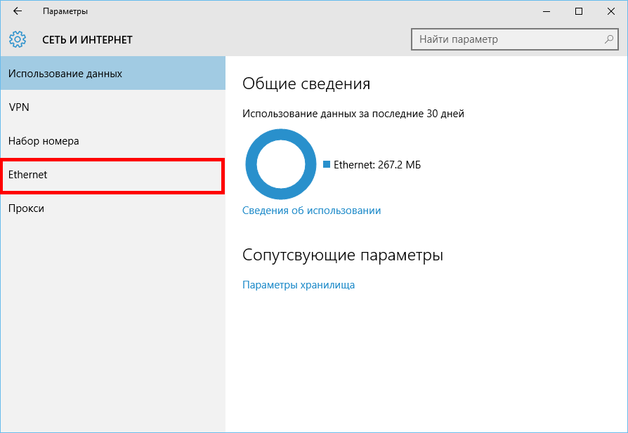The height and width of the screenshot is (433, 628).
Task: Click the settings gear icon
Action: click(x=17, y=40)
